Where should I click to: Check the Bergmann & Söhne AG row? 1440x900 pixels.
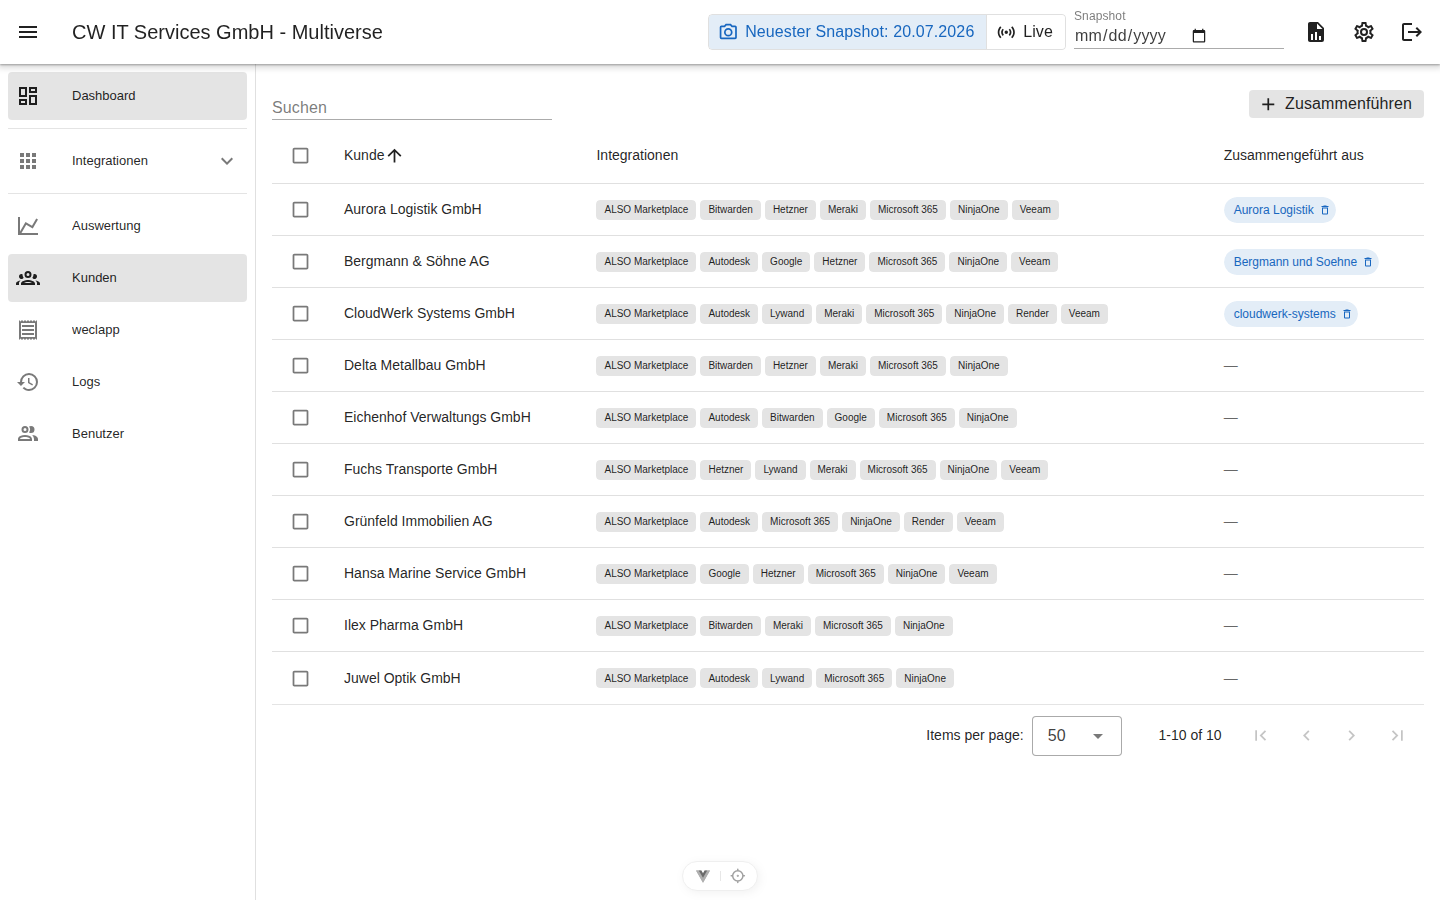pos(300,262)
